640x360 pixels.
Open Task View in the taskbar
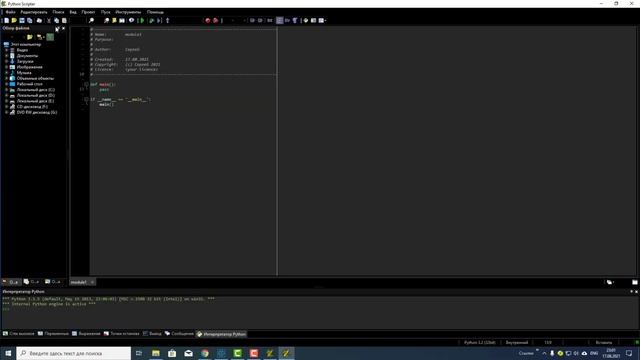[x=139, y=353]
